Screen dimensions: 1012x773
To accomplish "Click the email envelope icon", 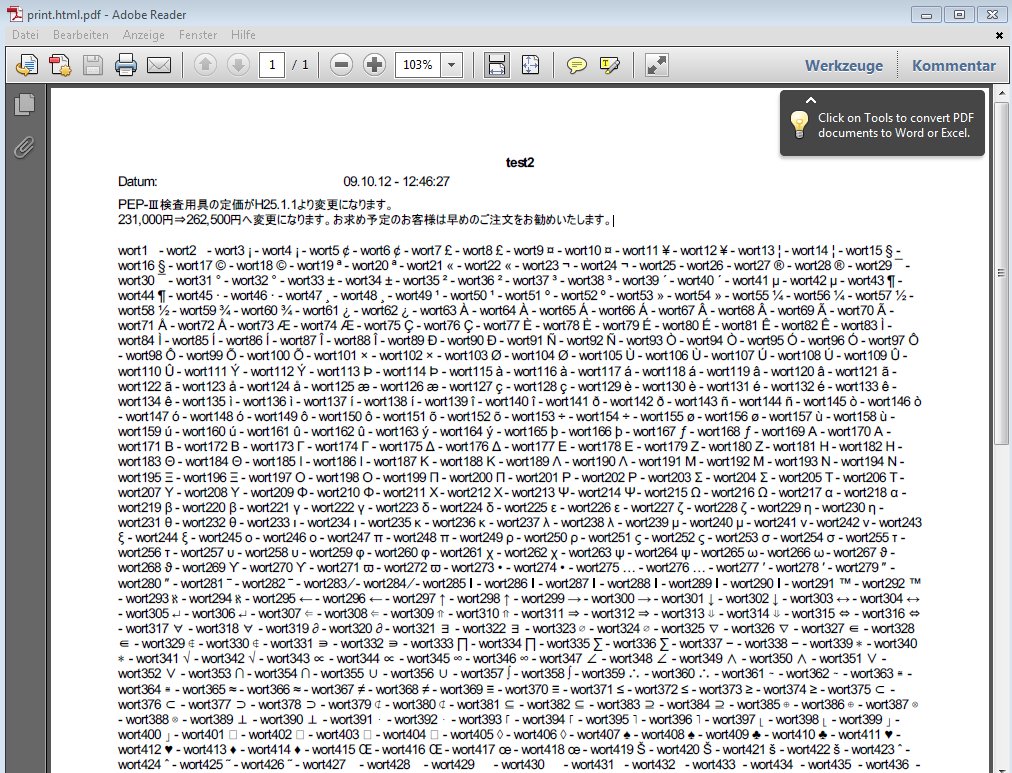I will tap(158, 66).
